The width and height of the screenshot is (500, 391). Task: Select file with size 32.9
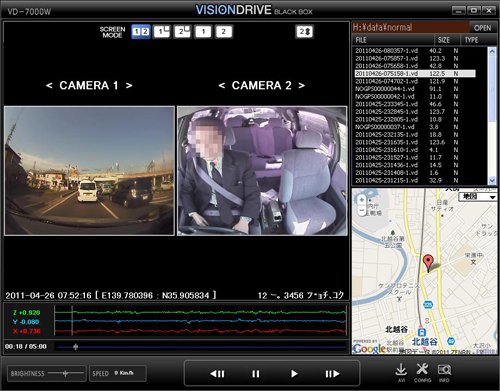coord(415,180)
